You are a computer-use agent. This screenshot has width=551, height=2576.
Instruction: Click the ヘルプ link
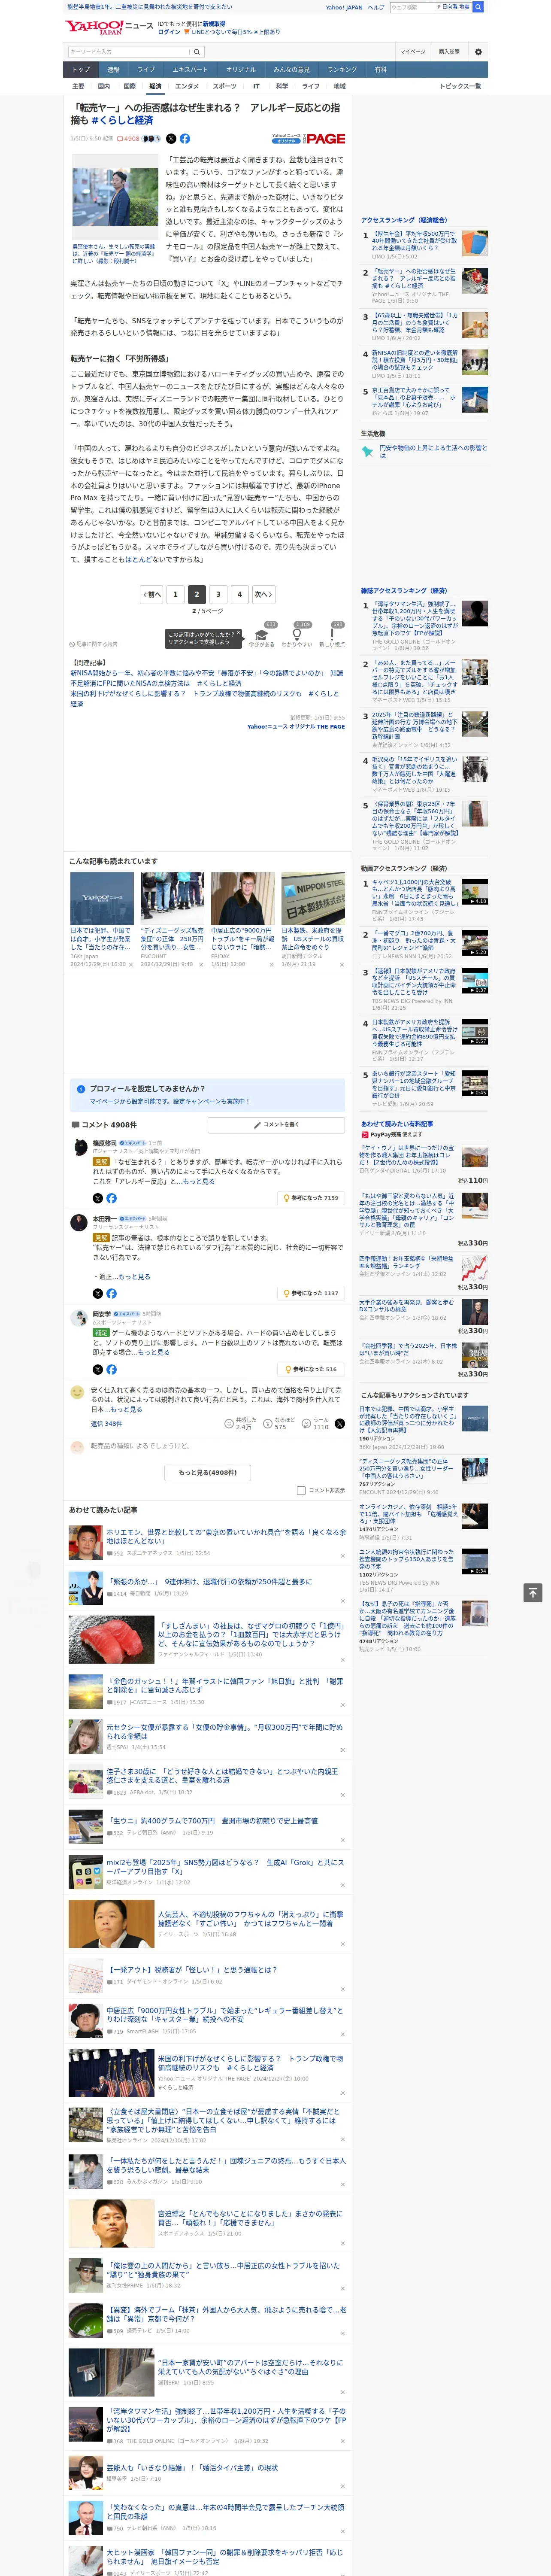[376, 7]
